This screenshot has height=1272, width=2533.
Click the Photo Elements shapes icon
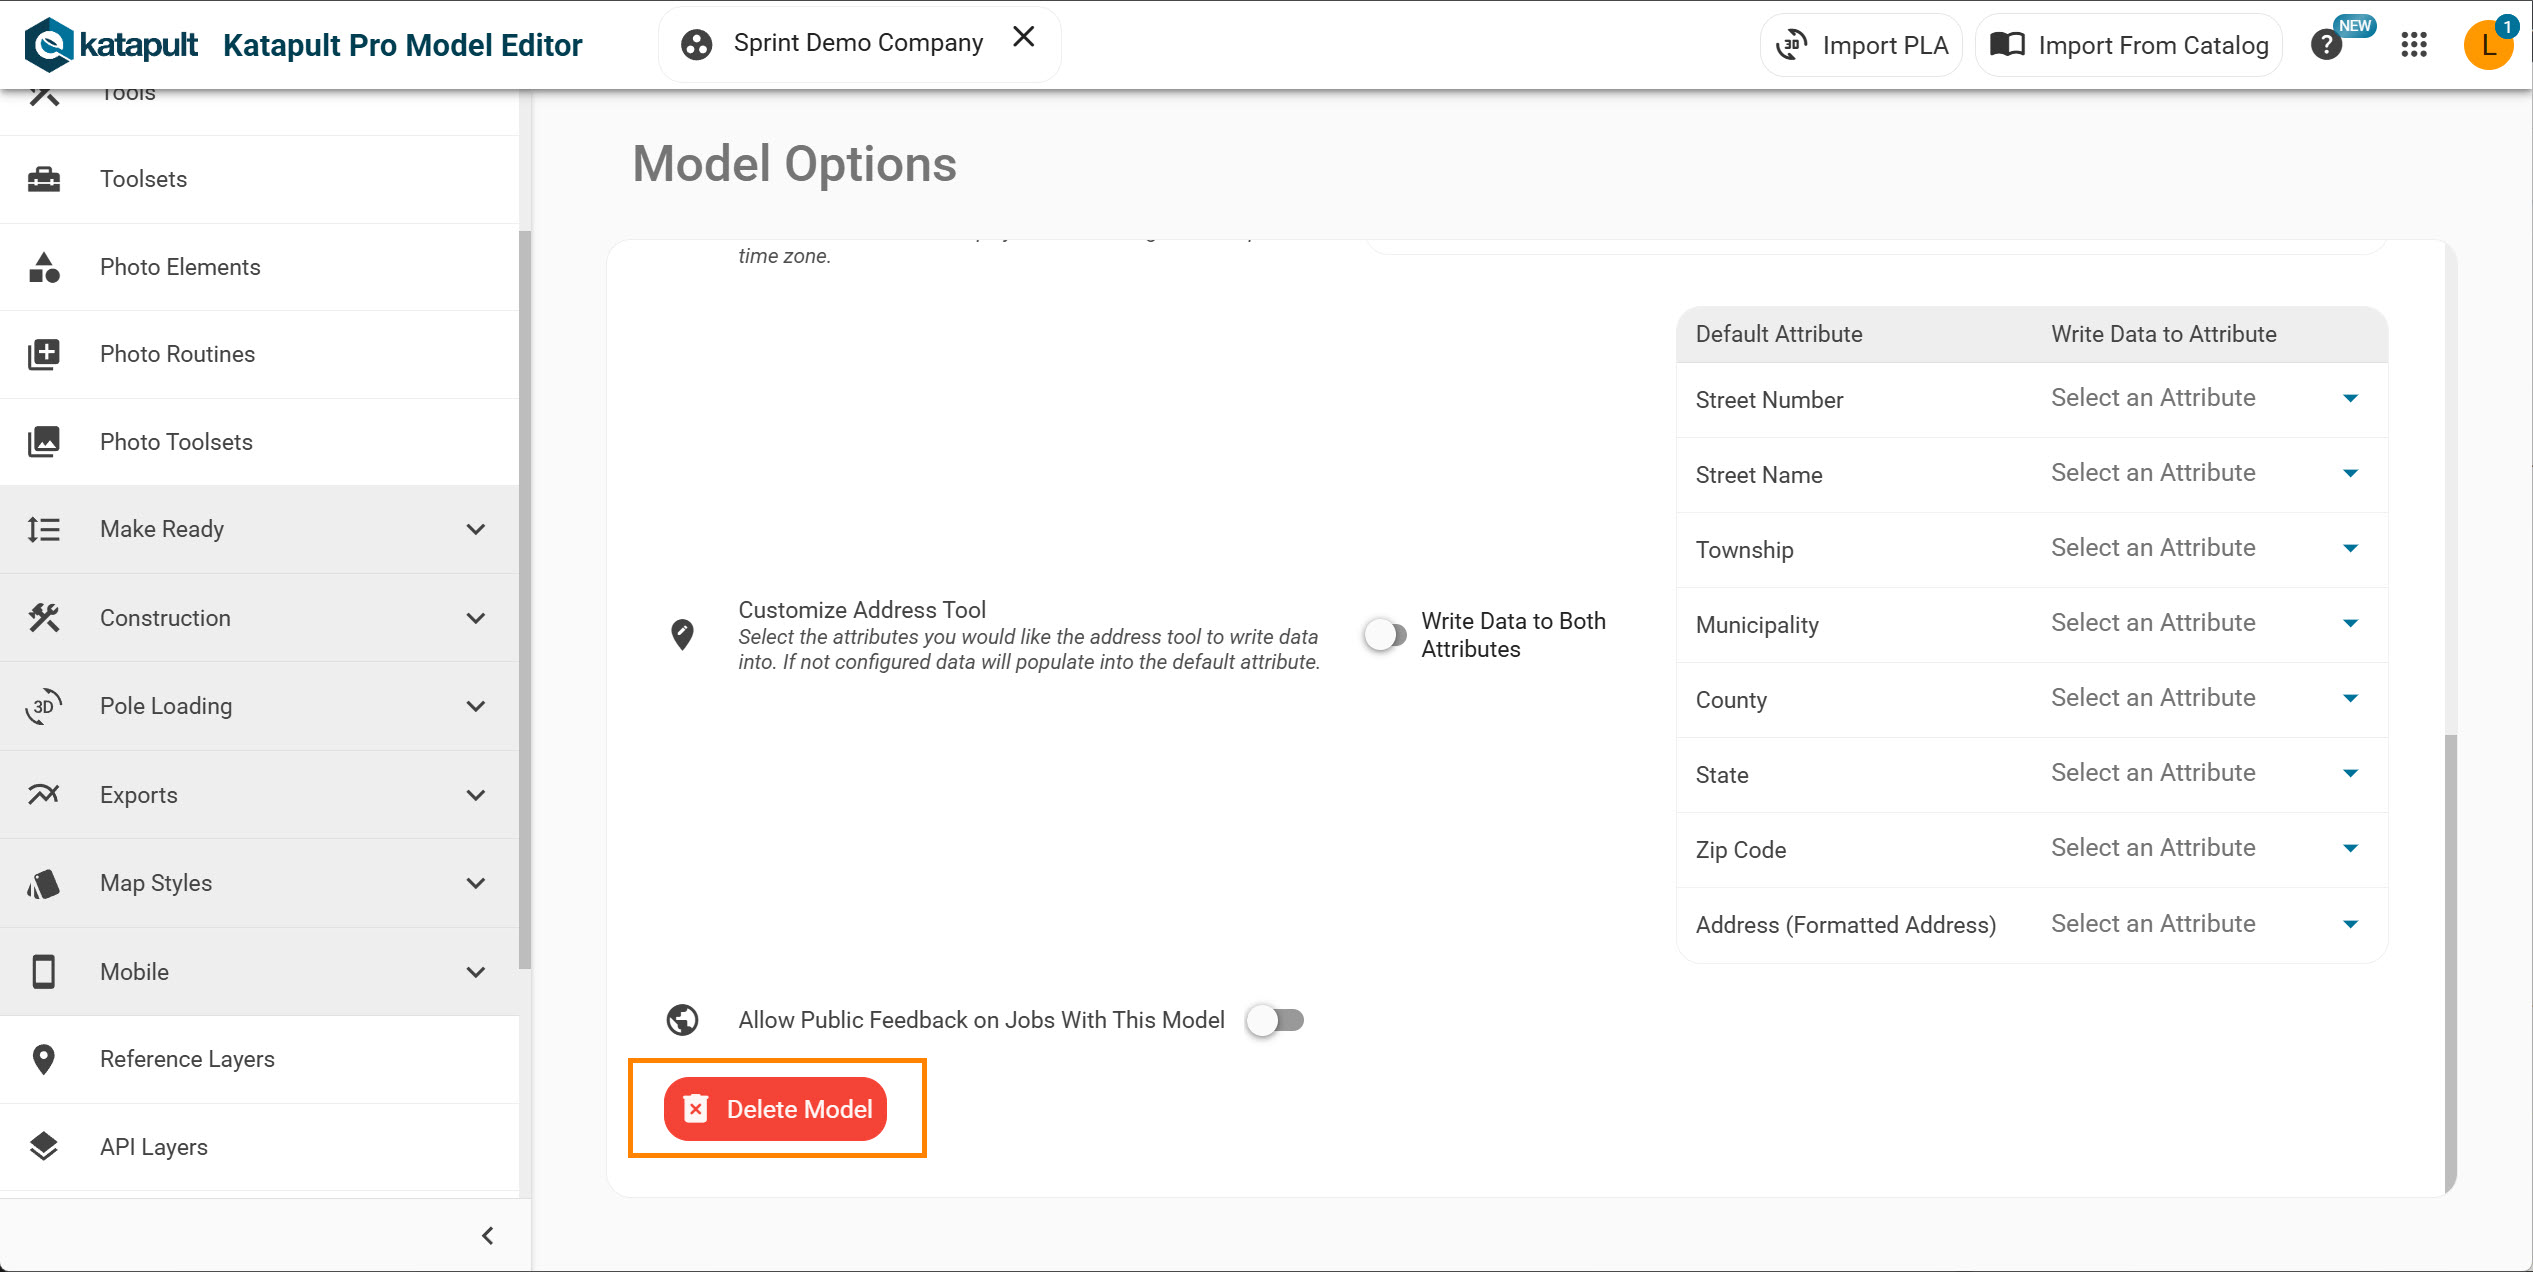coord(44,267)
